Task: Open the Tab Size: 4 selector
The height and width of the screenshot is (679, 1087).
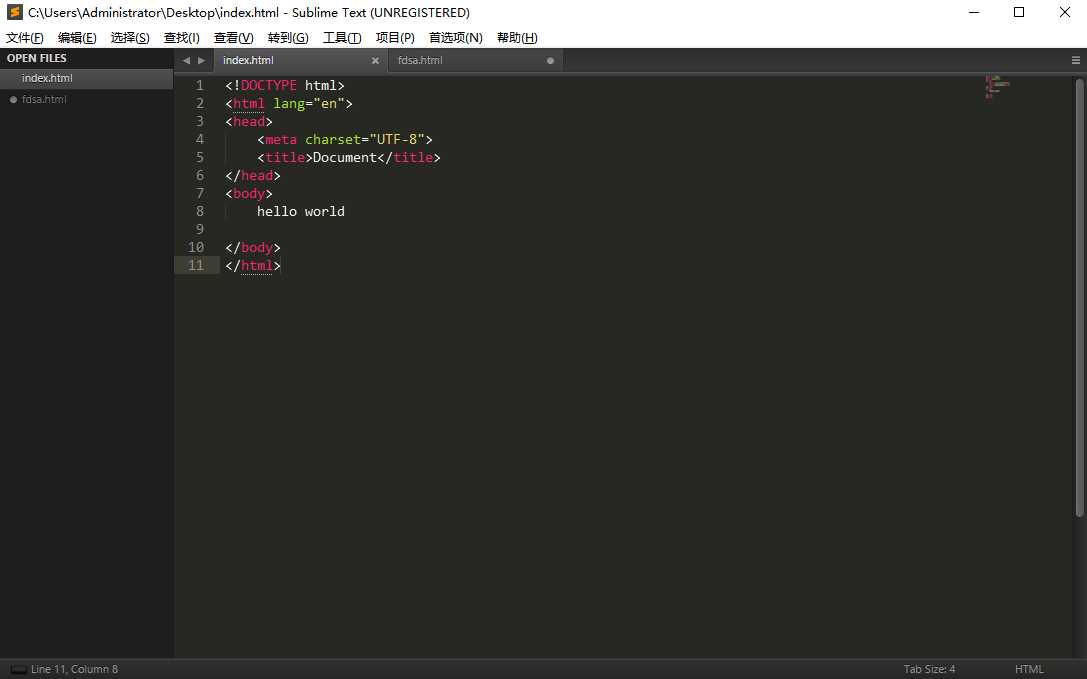Action: click(929, 669)
